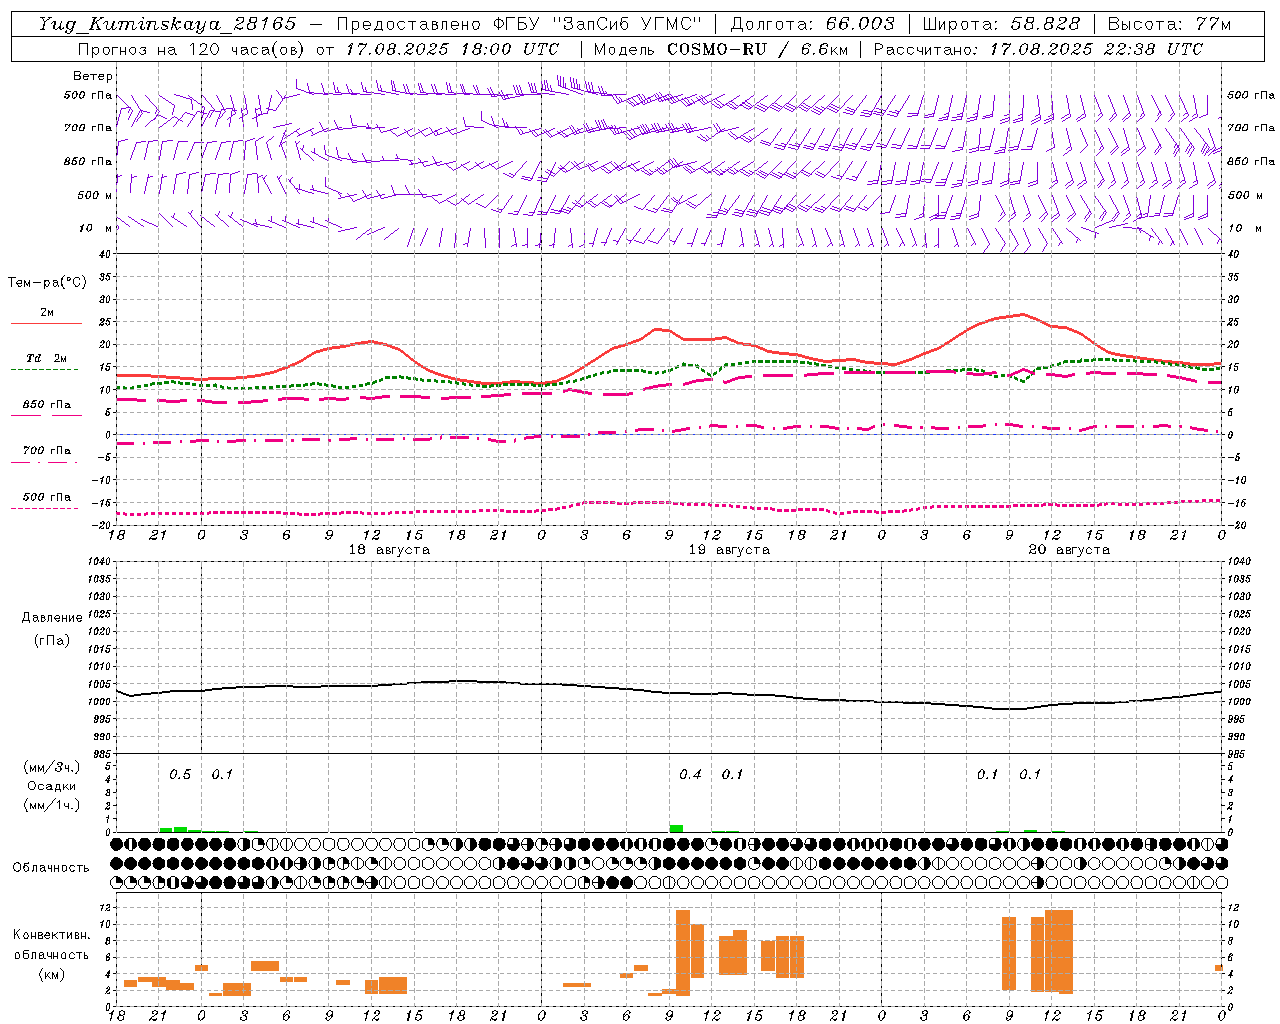Select the Тем-ра(°C) axis title
The image size is (1280, 1024).
pyautogui.click(x=47, y=282)
